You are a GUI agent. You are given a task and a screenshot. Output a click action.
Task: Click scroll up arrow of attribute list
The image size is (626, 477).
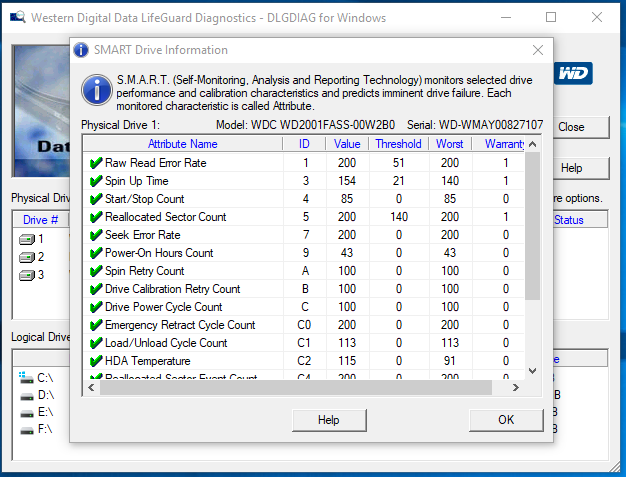coord(532,144)
